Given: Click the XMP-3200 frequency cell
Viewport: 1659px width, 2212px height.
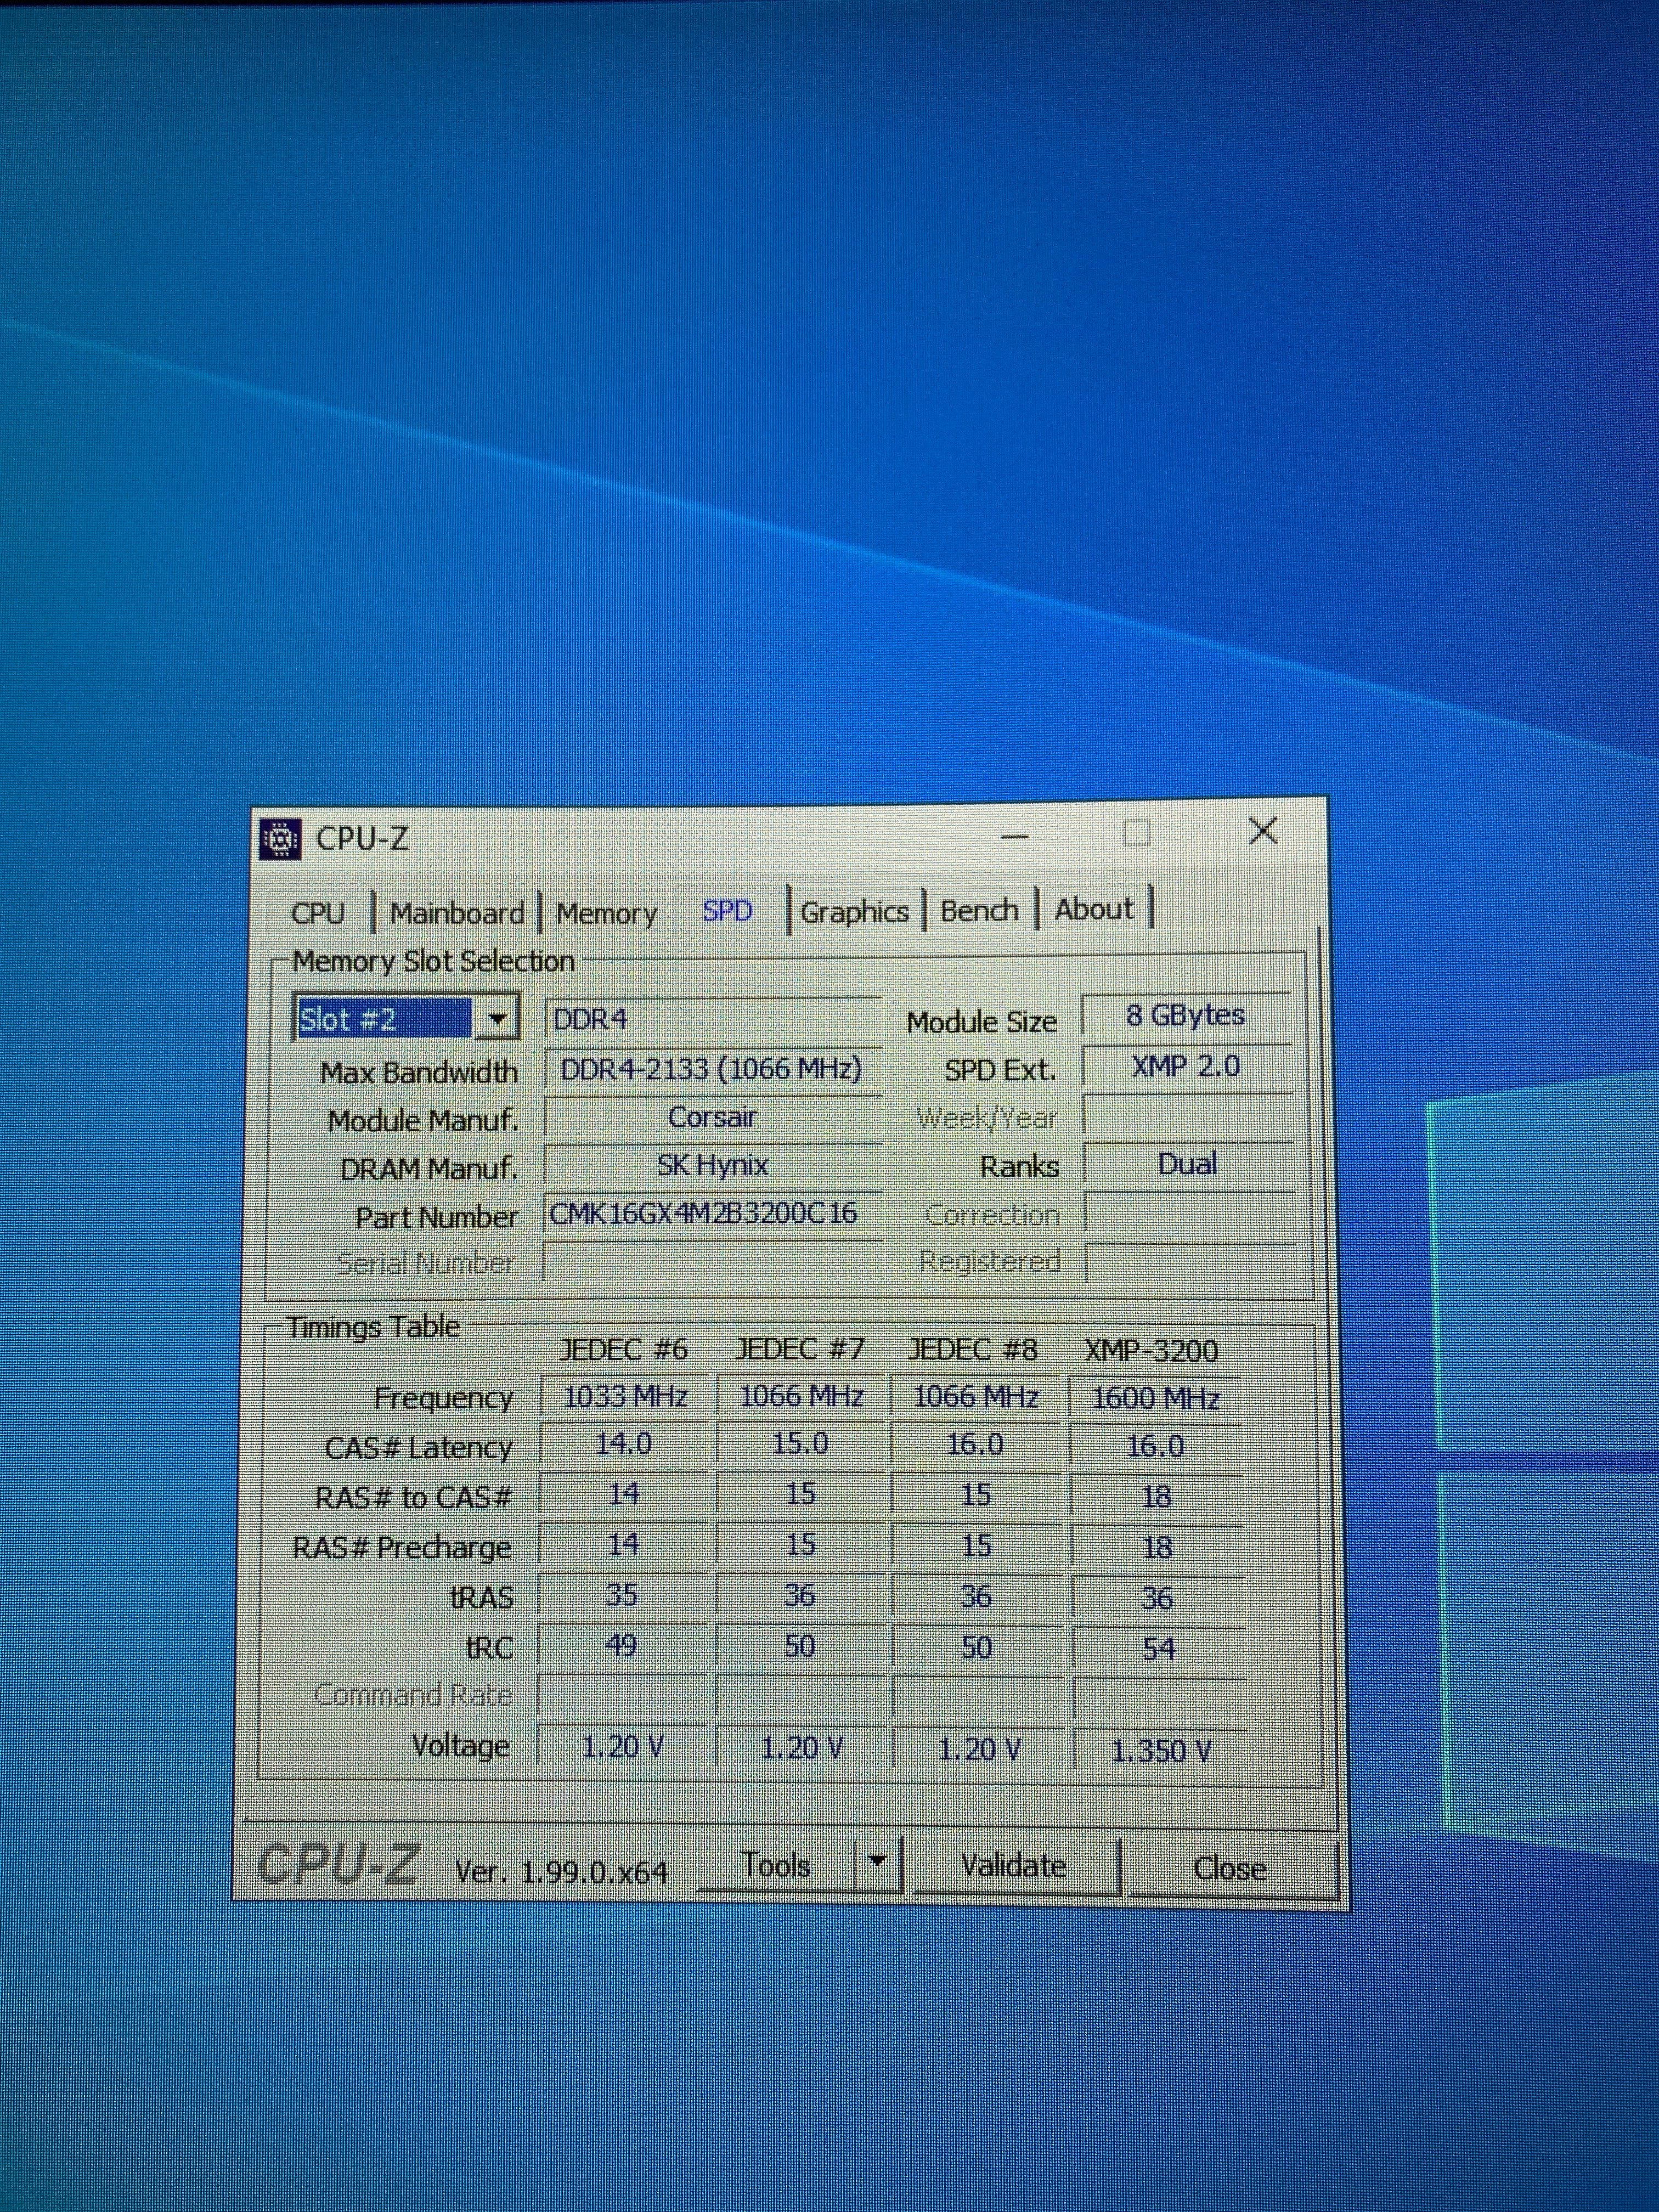Looking at the screenshot, I should coord(1155,1398).
